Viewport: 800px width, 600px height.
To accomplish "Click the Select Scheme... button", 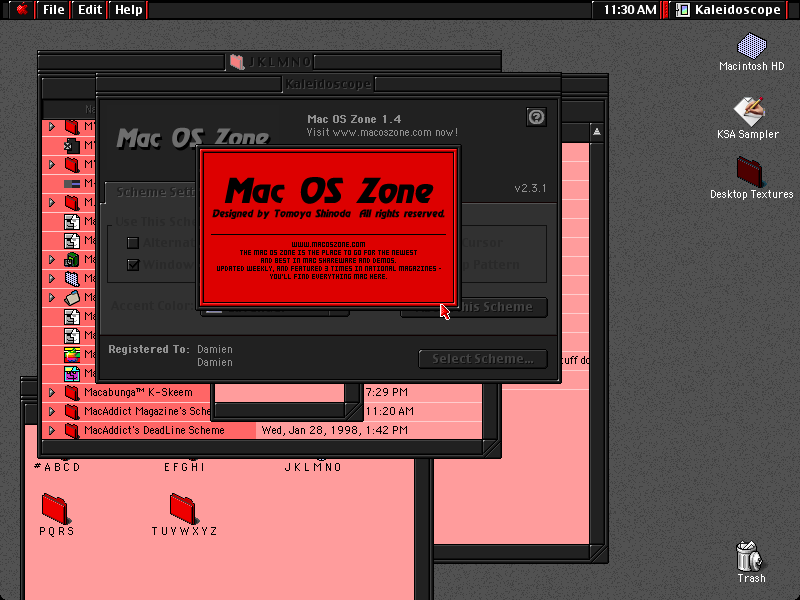I will point(483,359).
